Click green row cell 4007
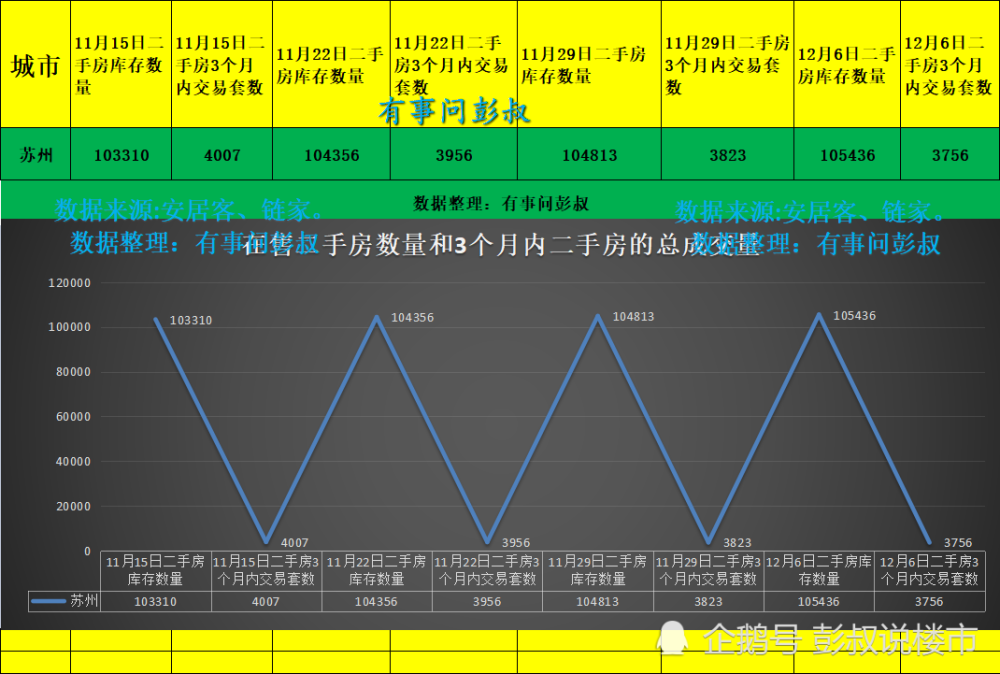This screenshot has width=1000, height=674. coord(222,154)
